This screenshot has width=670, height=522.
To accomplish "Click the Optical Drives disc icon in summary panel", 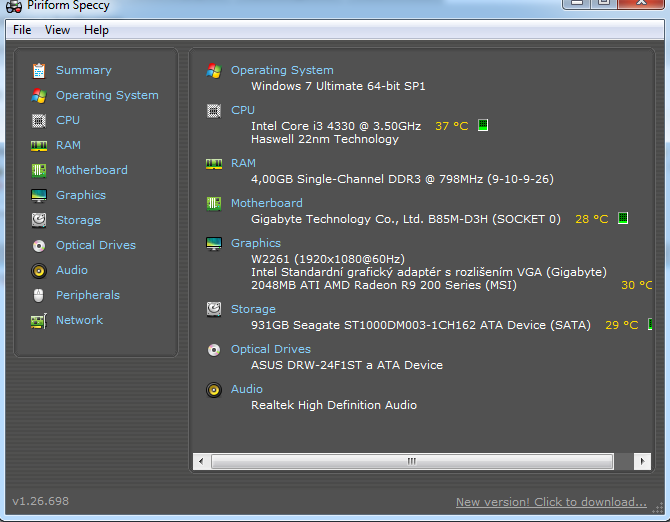I will click(214, 350).
